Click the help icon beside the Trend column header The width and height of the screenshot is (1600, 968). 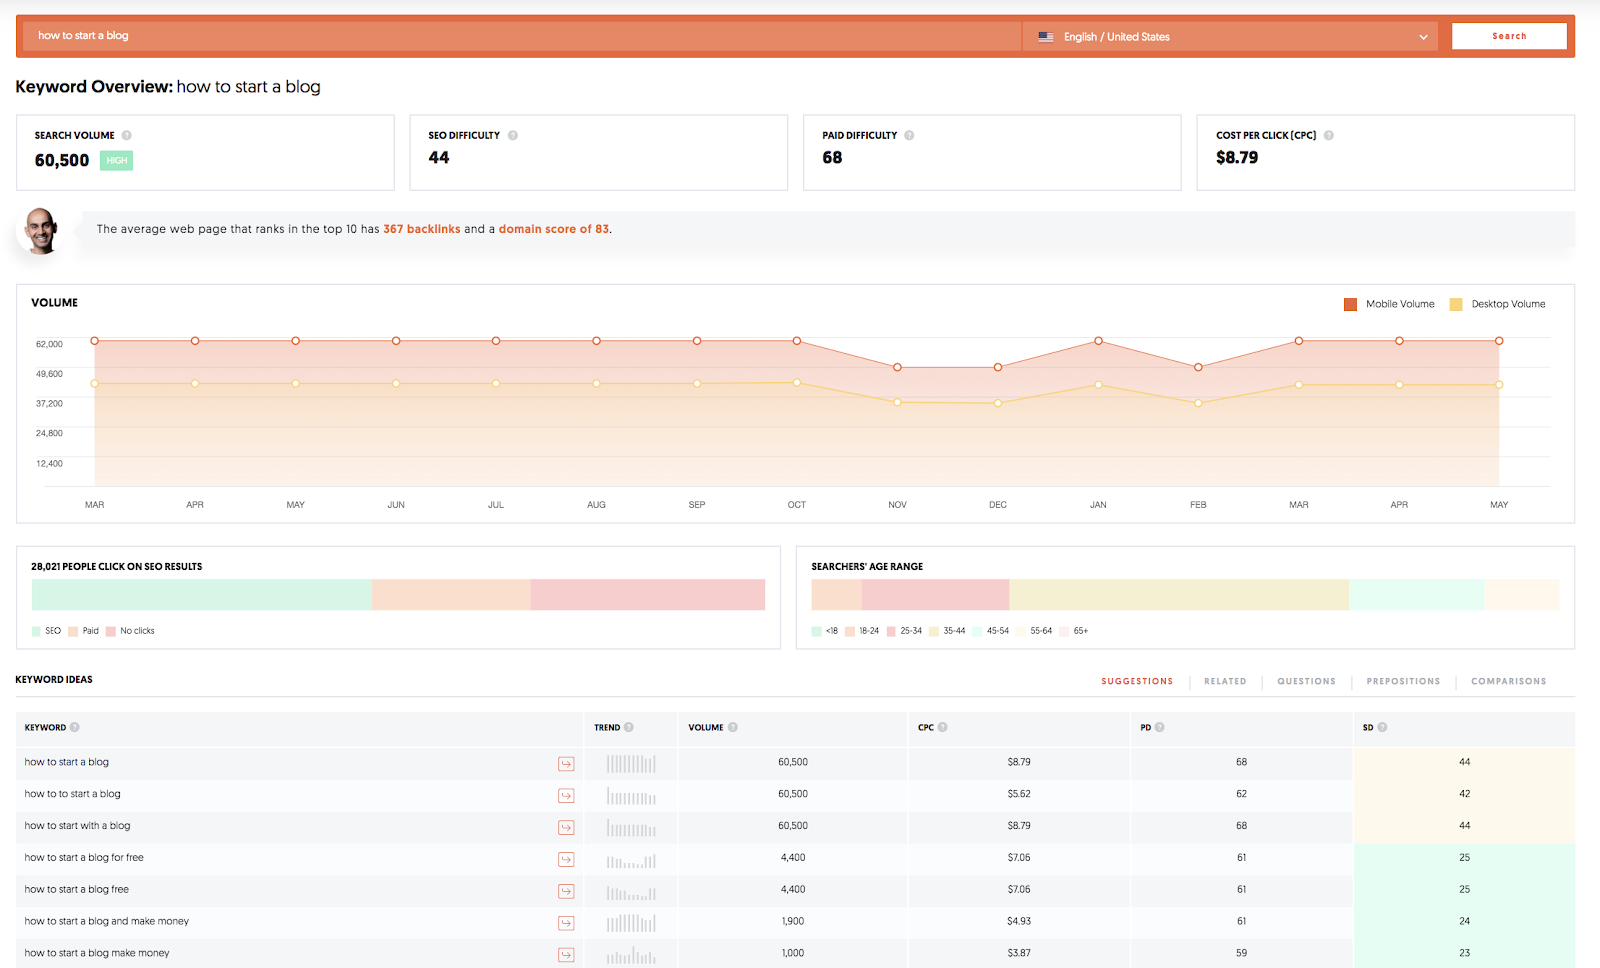pos(628,727)
